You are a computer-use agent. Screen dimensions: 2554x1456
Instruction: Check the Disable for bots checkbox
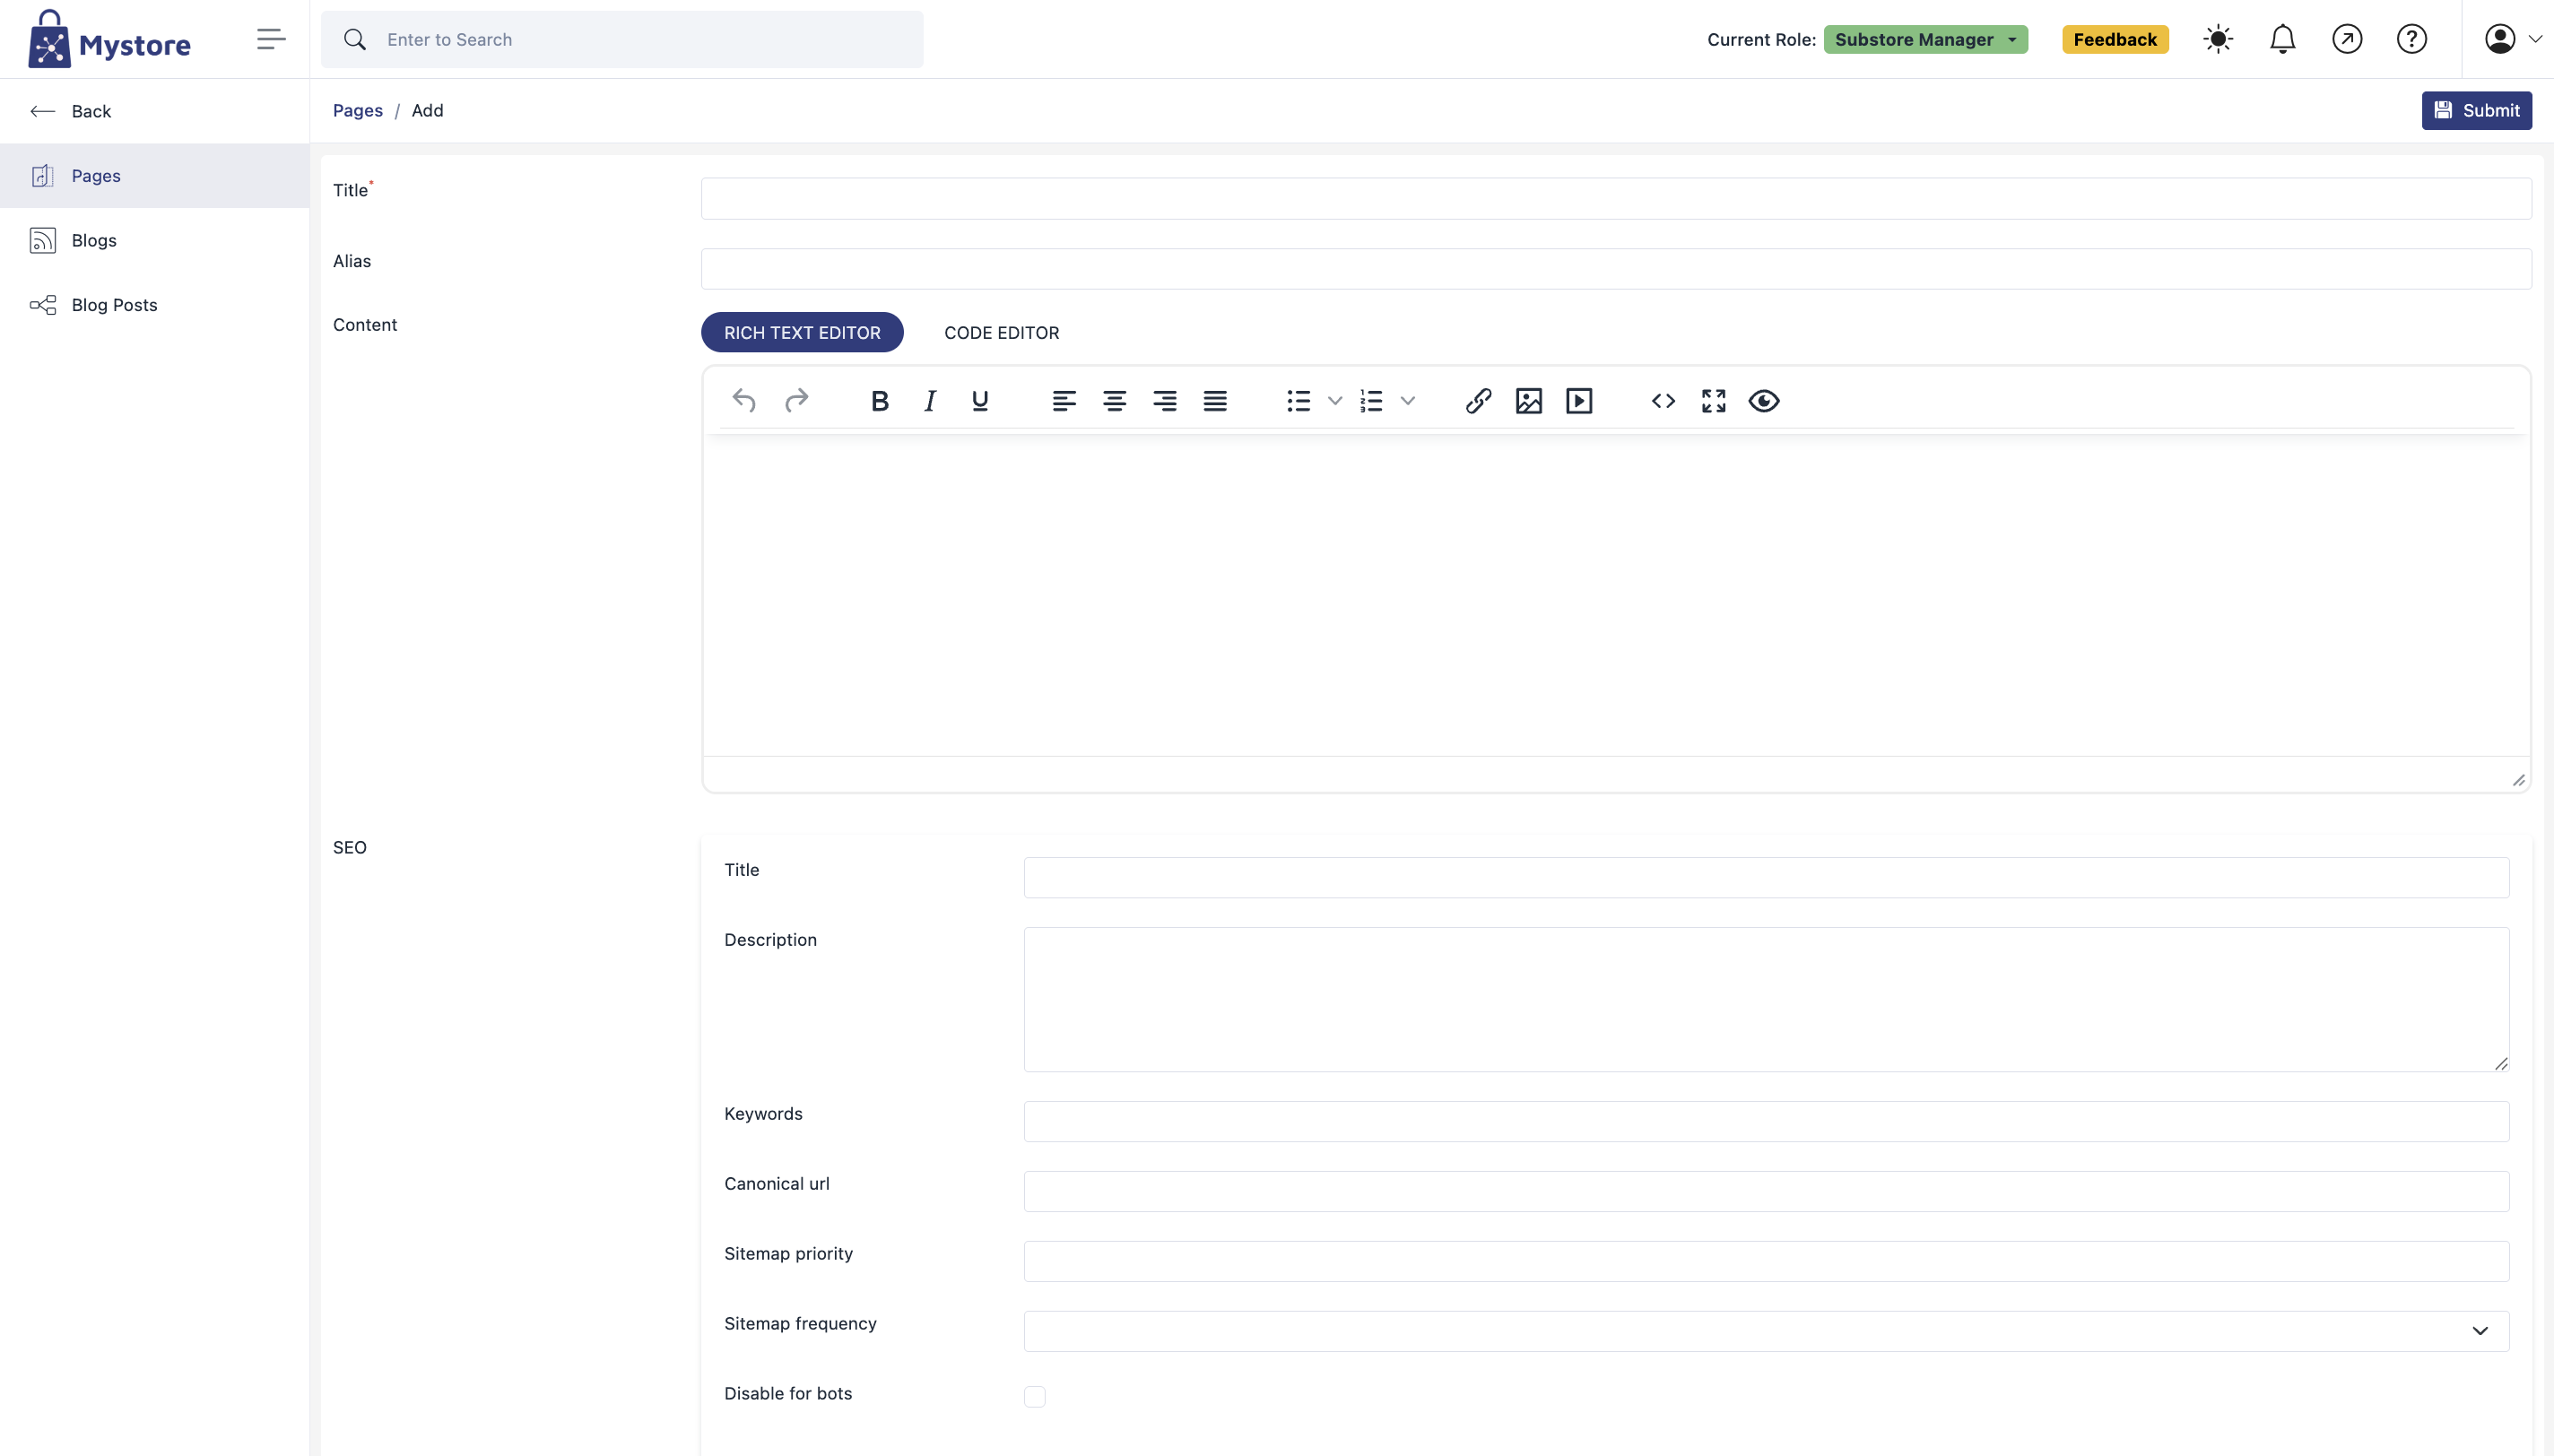point(1035,1396)
